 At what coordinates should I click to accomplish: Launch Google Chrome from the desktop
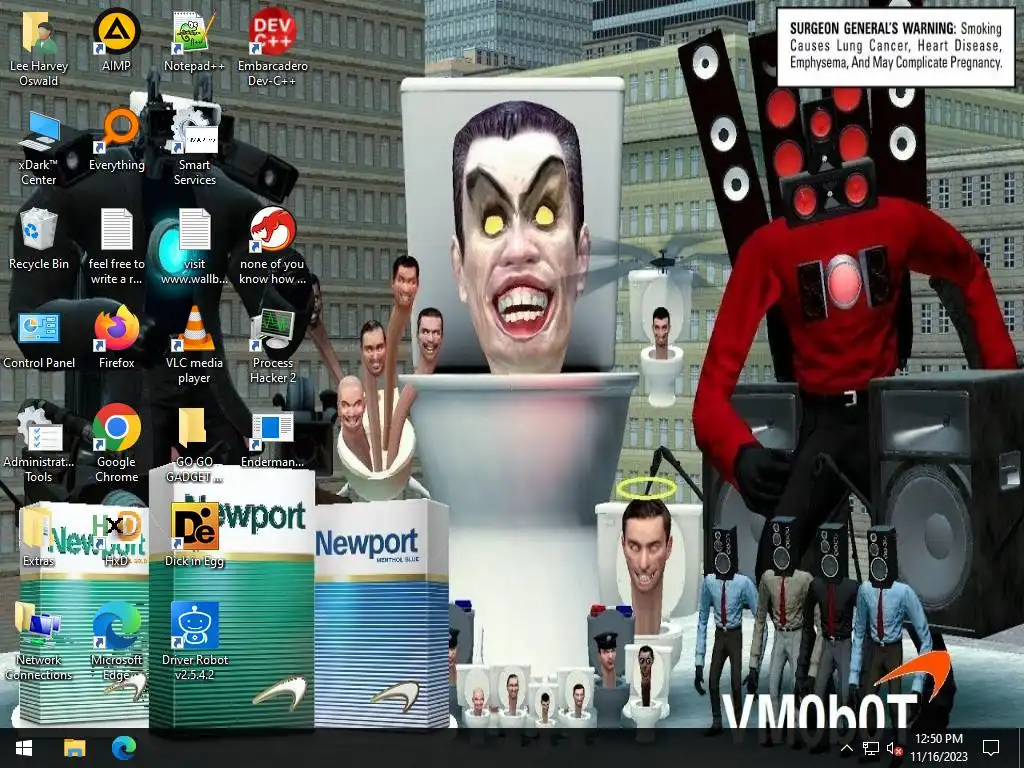click(x=116, y=444)
